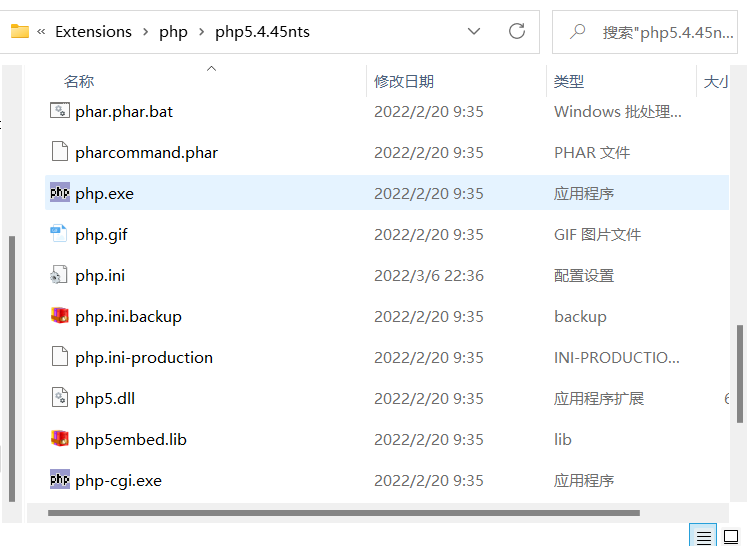Select the php-cgi.exe file name

pos(118,480)
